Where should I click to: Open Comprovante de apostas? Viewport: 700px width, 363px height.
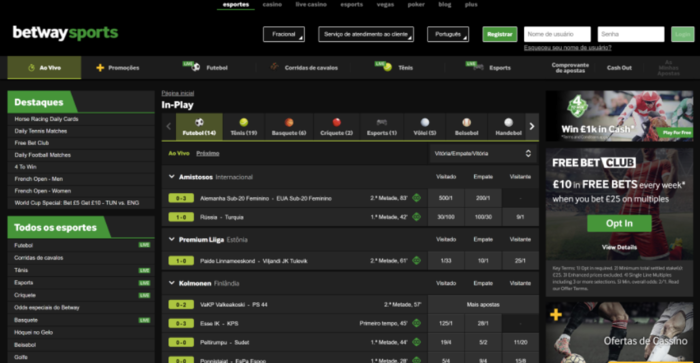click(x=570, y=68)
